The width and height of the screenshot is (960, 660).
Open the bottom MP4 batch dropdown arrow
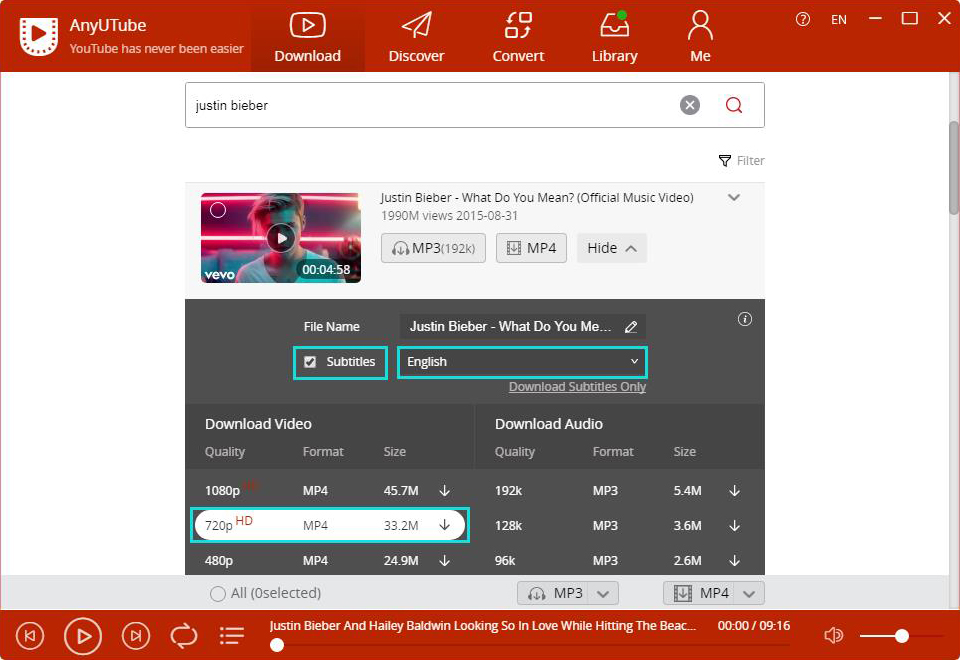click(x=749, y=593)
